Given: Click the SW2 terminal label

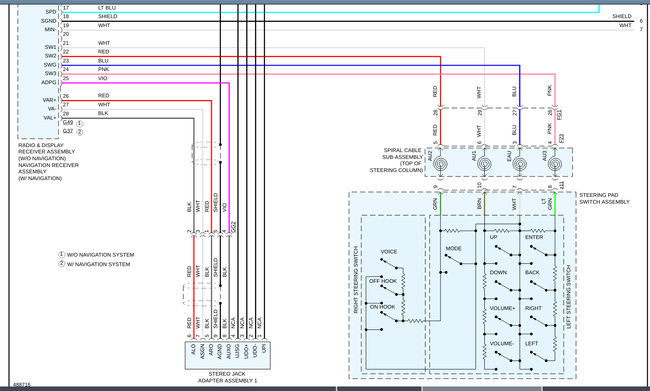Looking at the screenshot, I should click(51, 56).
